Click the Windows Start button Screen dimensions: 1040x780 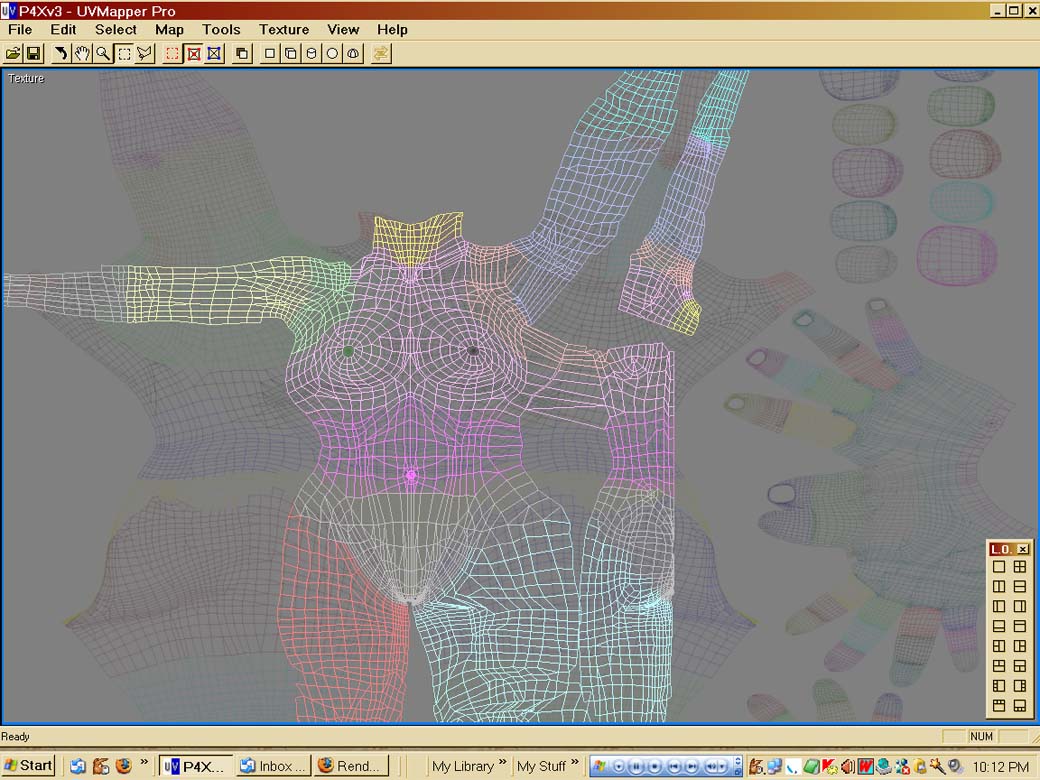click(x=28, y=766)
